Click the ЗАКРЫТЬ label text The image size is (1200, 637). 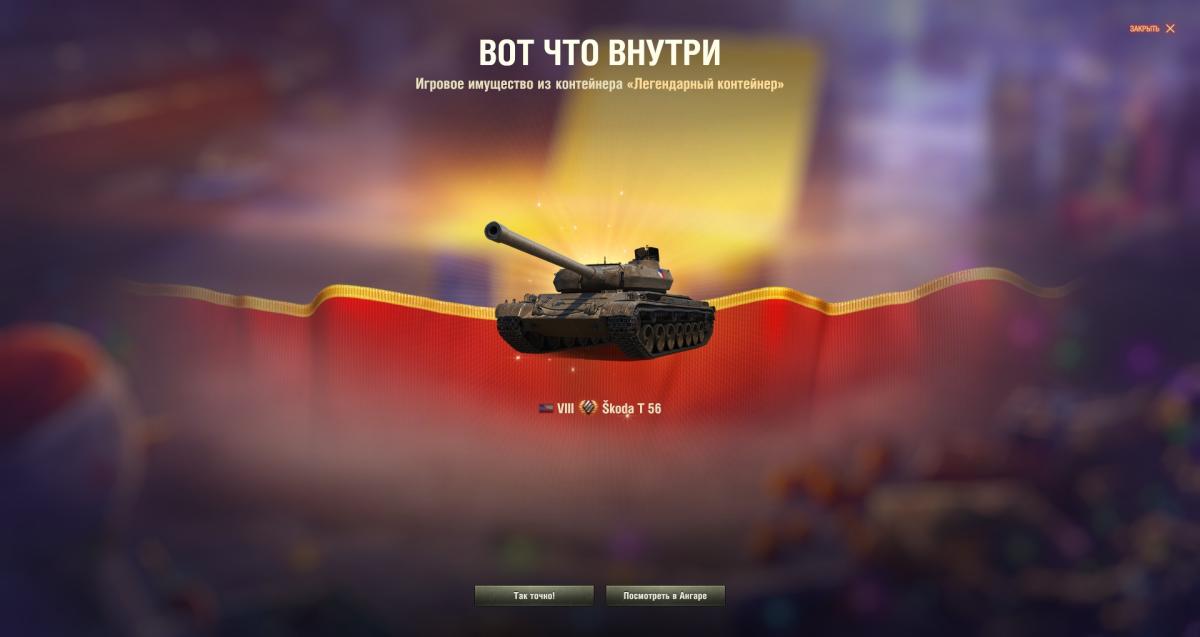tap(1145, 29)
